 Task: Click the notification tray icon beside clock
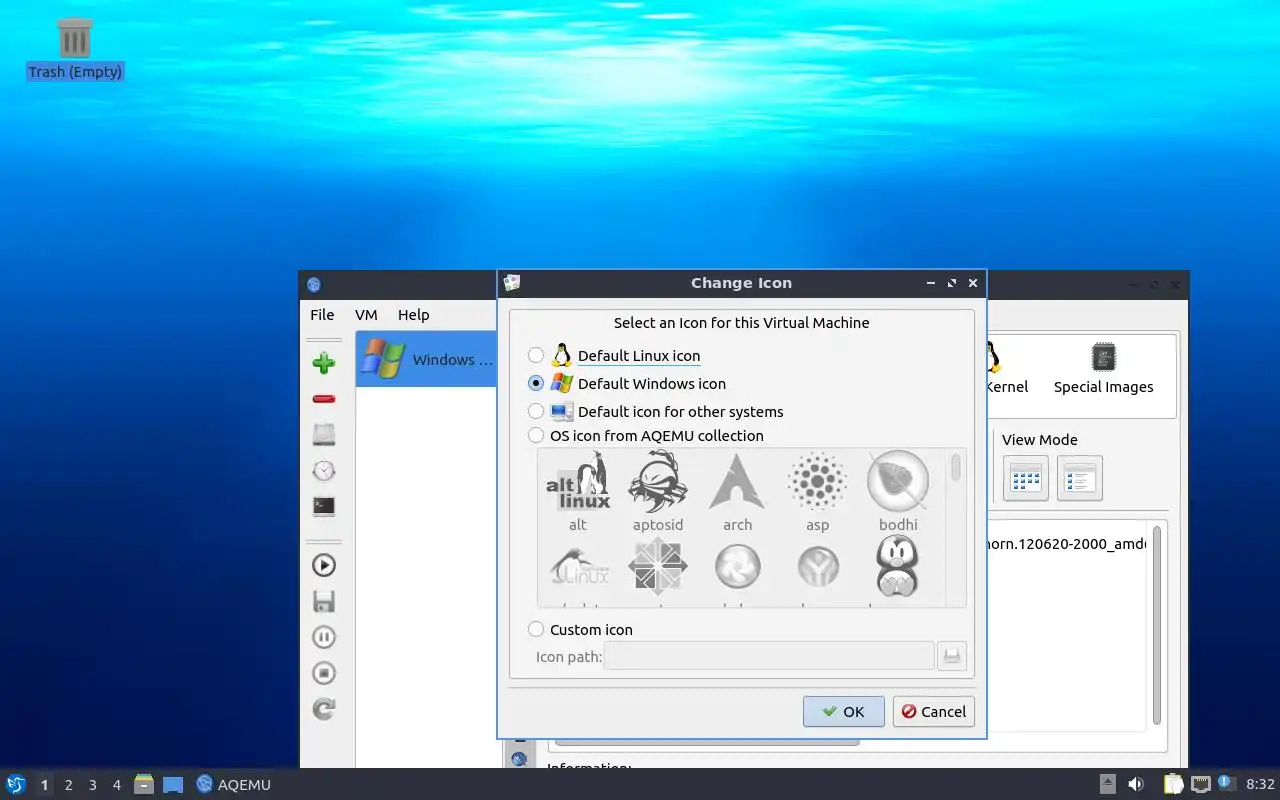point(1227,783)
